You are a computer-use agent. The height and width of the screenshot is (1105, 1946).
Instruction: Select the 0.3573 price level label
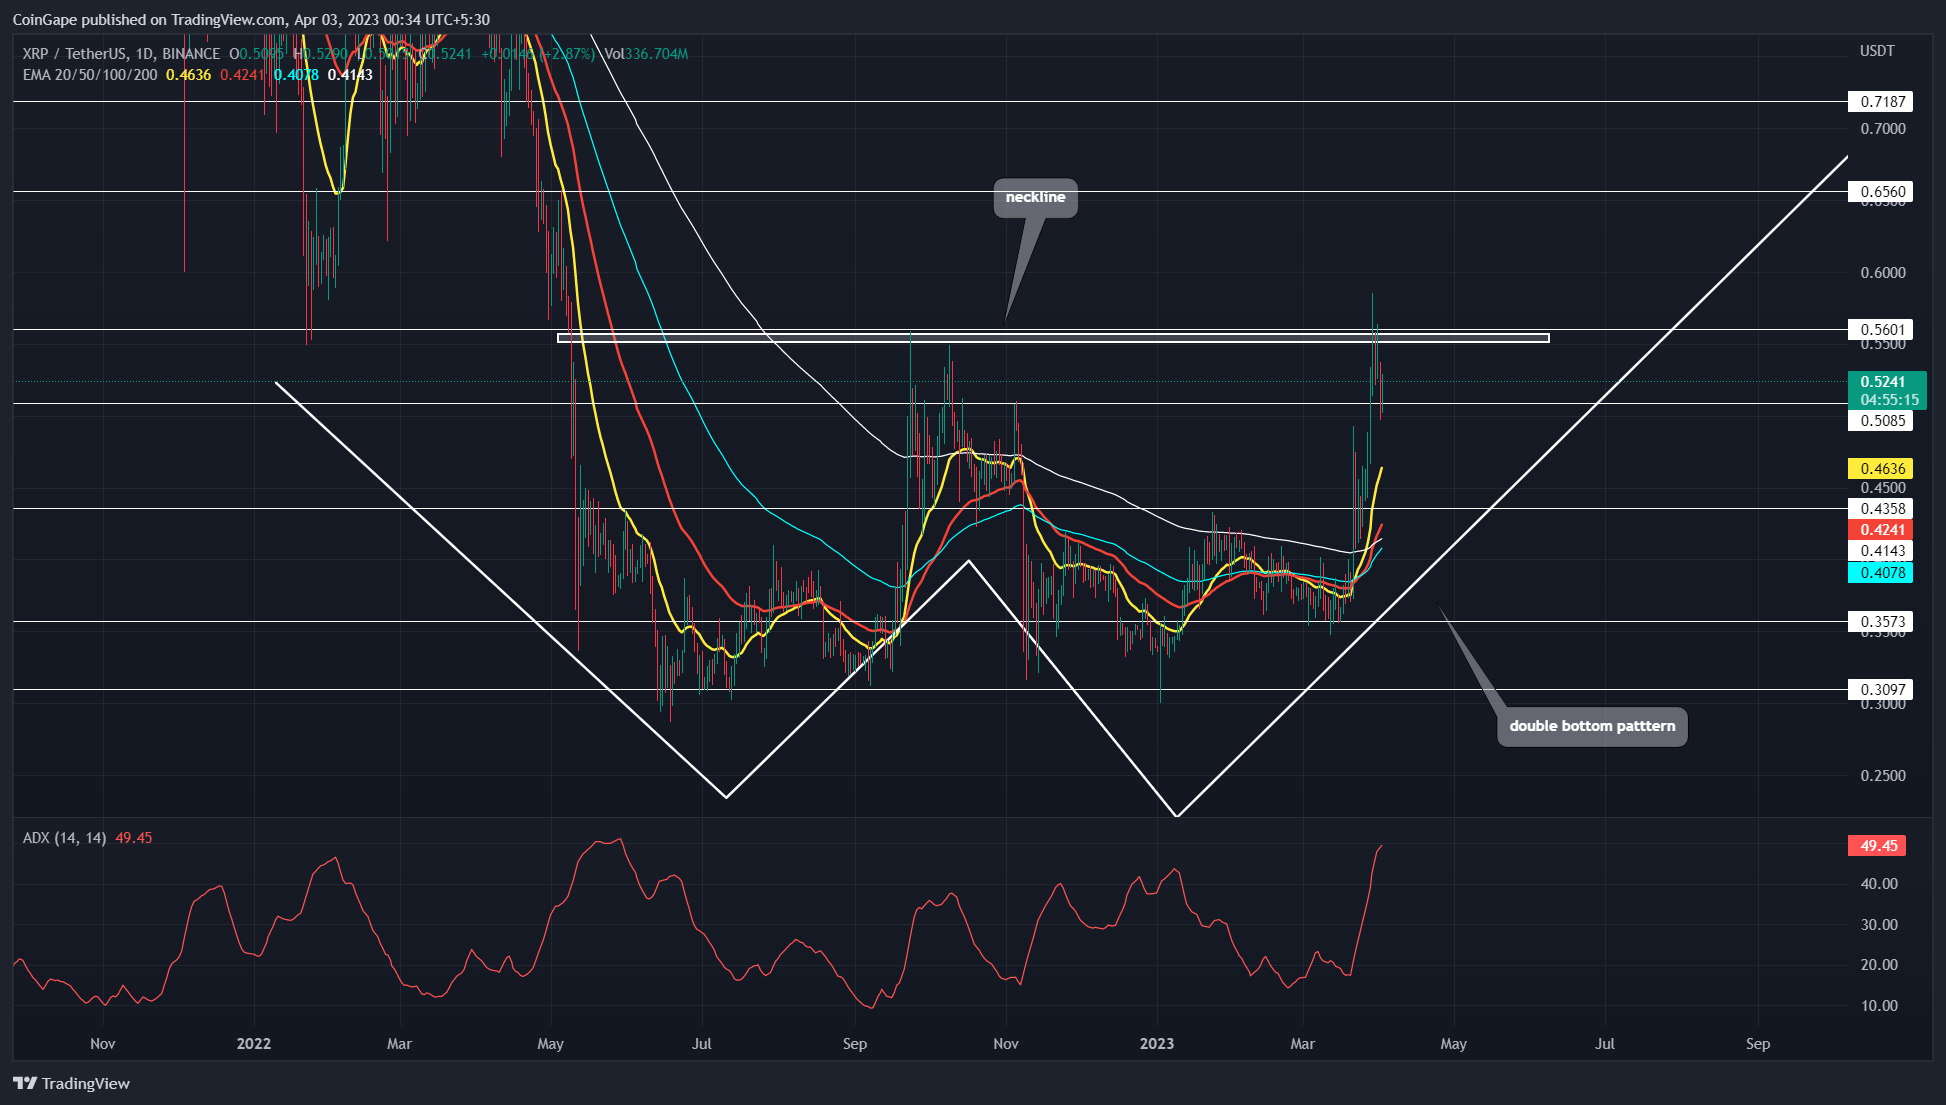tap(1880, 622)
